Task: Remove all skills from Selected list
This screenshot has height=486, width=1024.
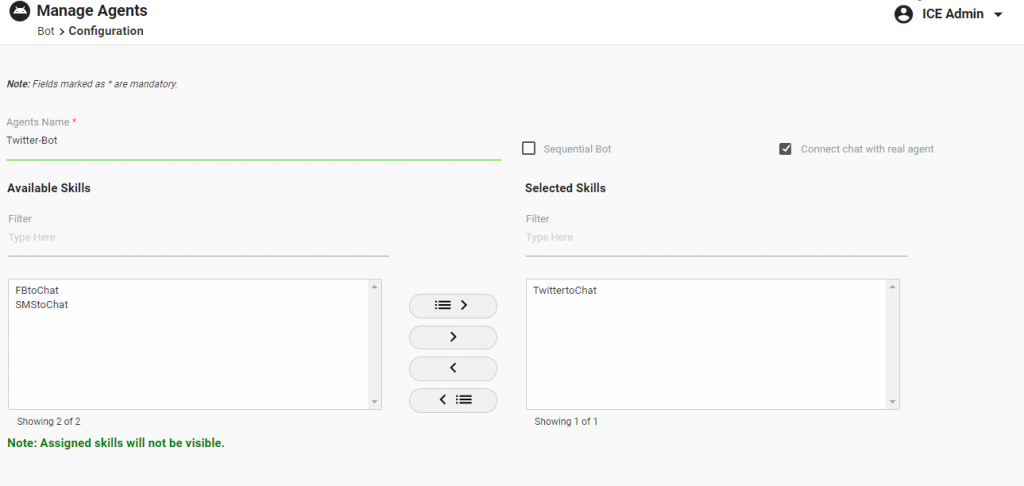Action: pyautogui.click(x=453, y=399)
